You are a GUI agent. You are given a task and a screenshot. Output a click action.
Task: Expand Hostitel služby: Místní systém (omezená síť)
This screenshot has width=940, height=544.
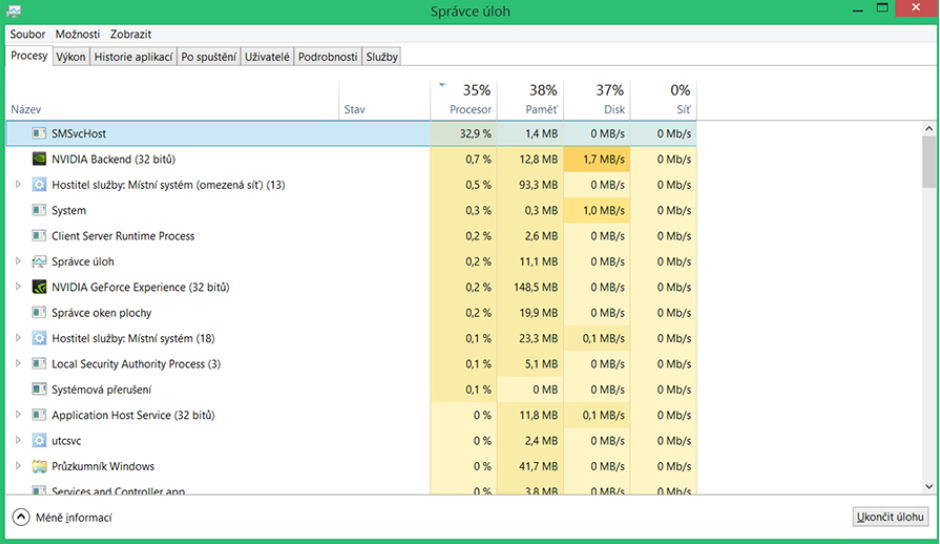(x=18, y=185)
